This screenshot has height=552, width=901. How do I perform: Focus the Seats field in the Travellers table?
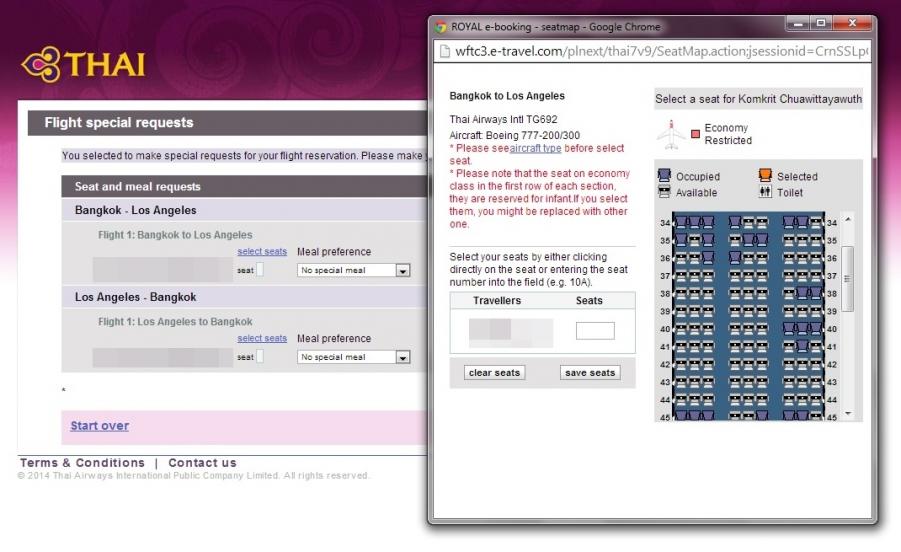595,331
